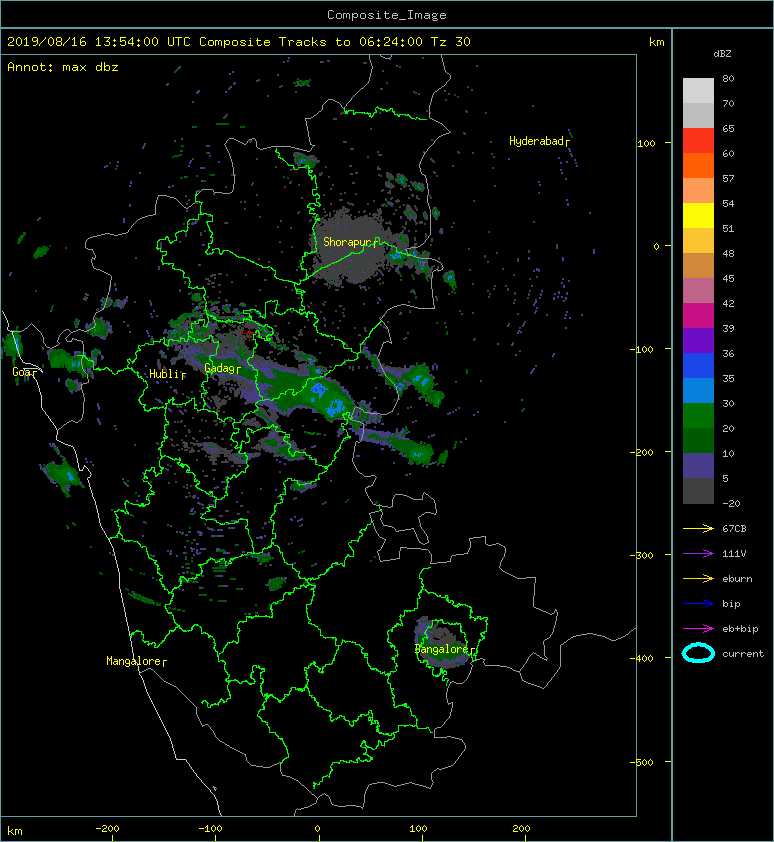Pick the light gray 80–70 dBZ swatch

coord(698,91)
